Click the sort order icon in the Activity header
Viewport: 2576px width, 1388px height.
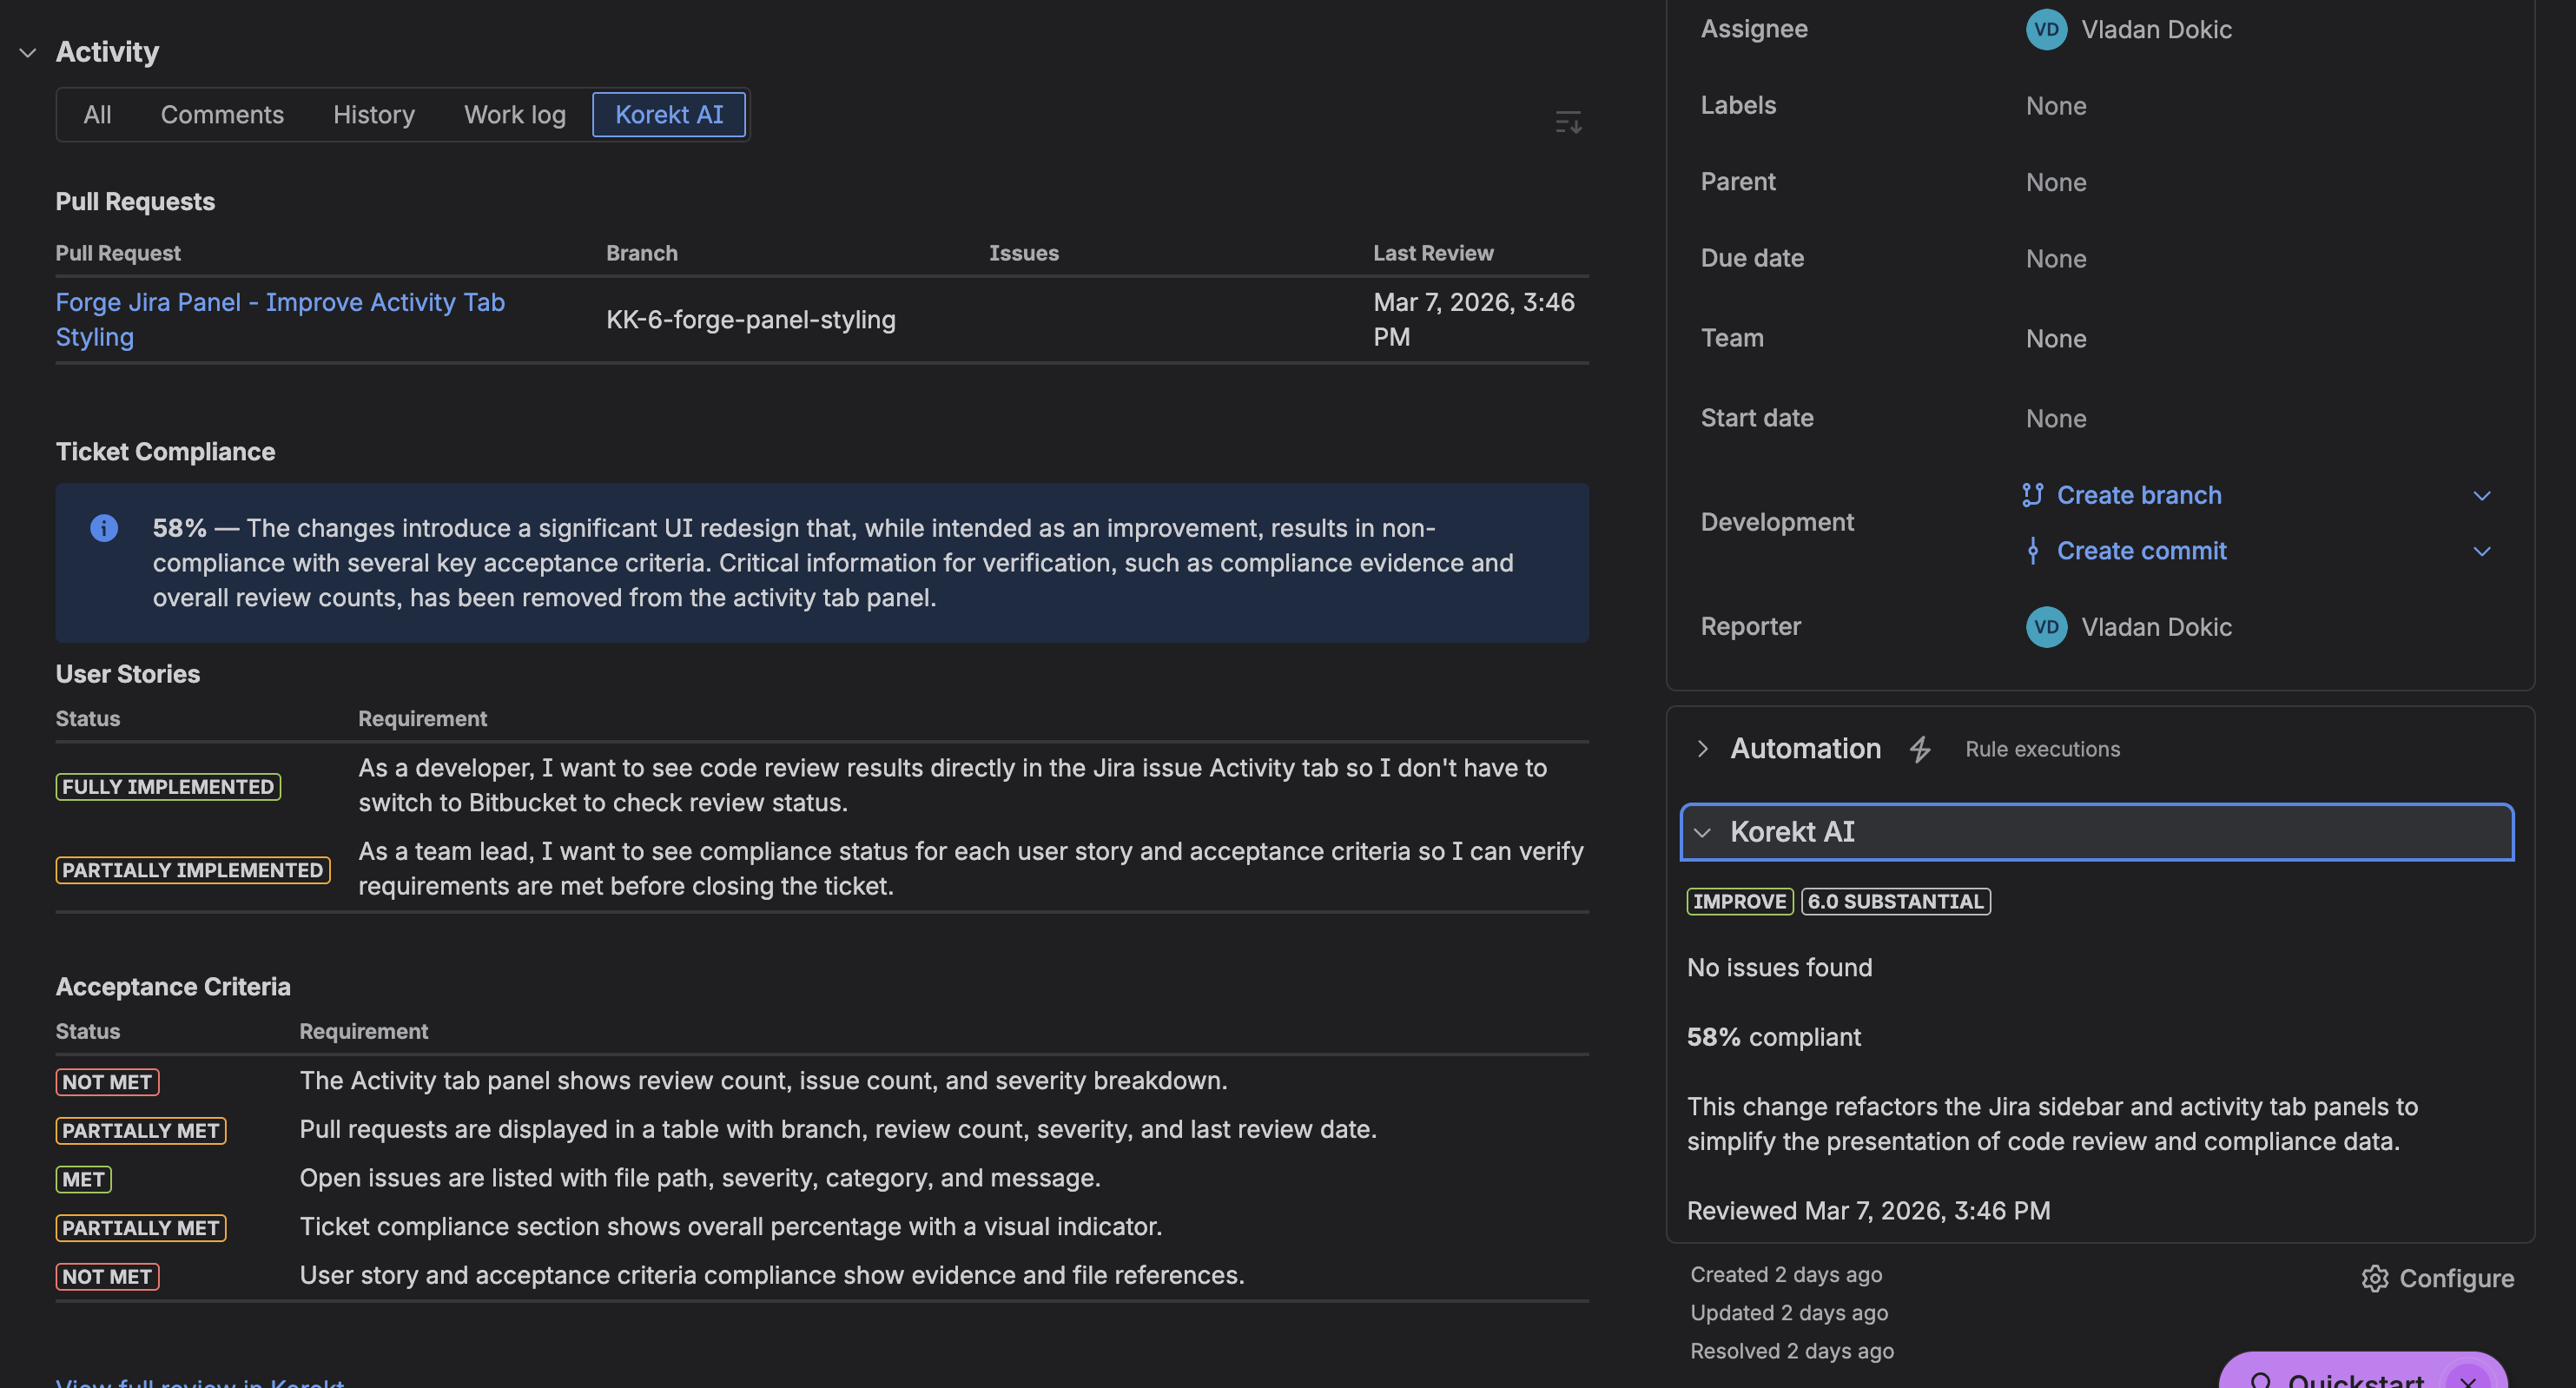coord(1568,121)
